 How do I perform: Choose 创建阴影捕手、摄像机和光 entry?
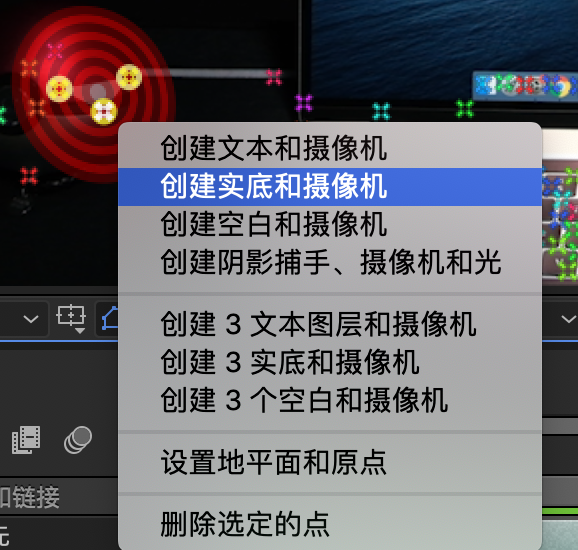pyautogui.click(x=330, y=262)
